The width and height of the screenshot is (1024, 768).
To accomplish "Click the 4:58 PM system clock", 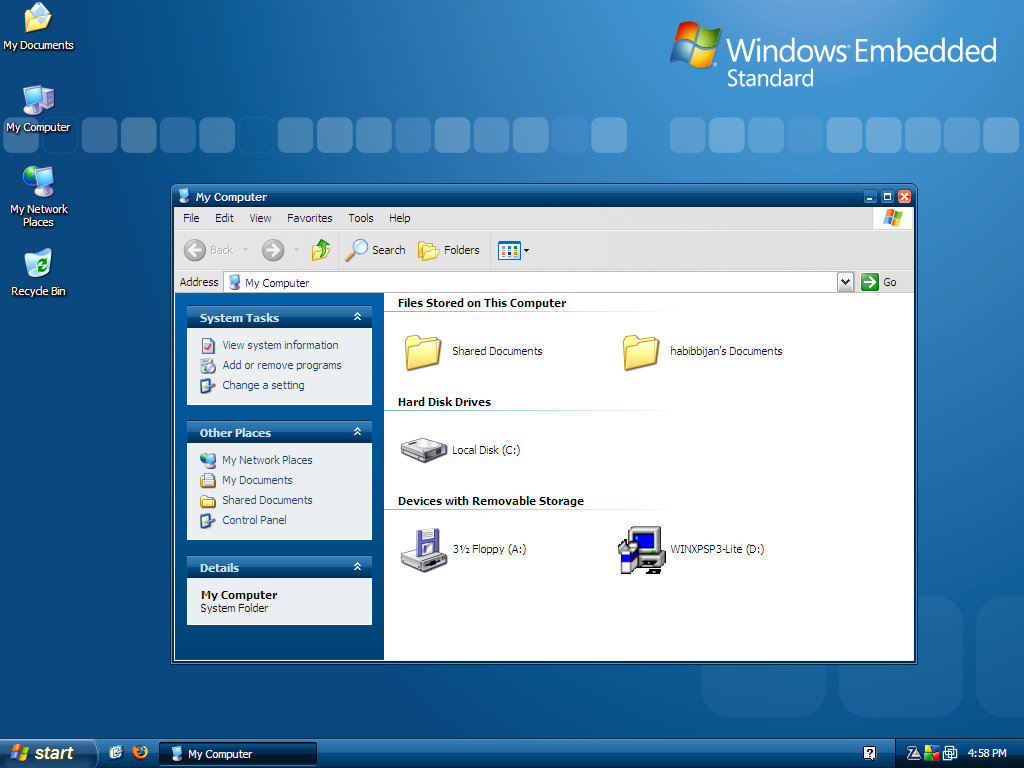I will 987,754.
